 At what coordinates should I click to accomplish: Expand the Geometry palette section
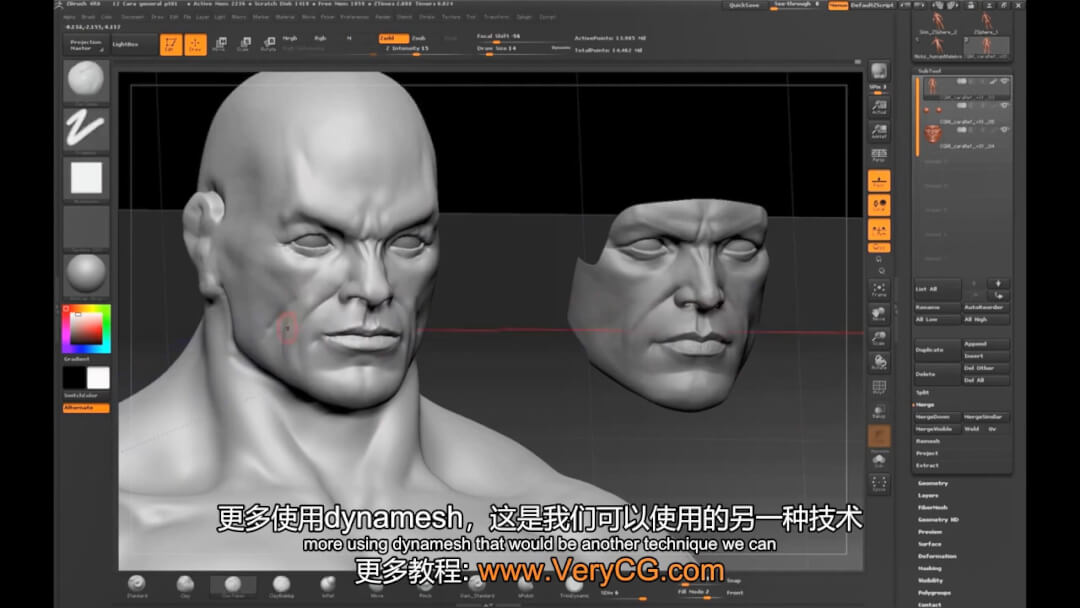[x=933, y=484]
